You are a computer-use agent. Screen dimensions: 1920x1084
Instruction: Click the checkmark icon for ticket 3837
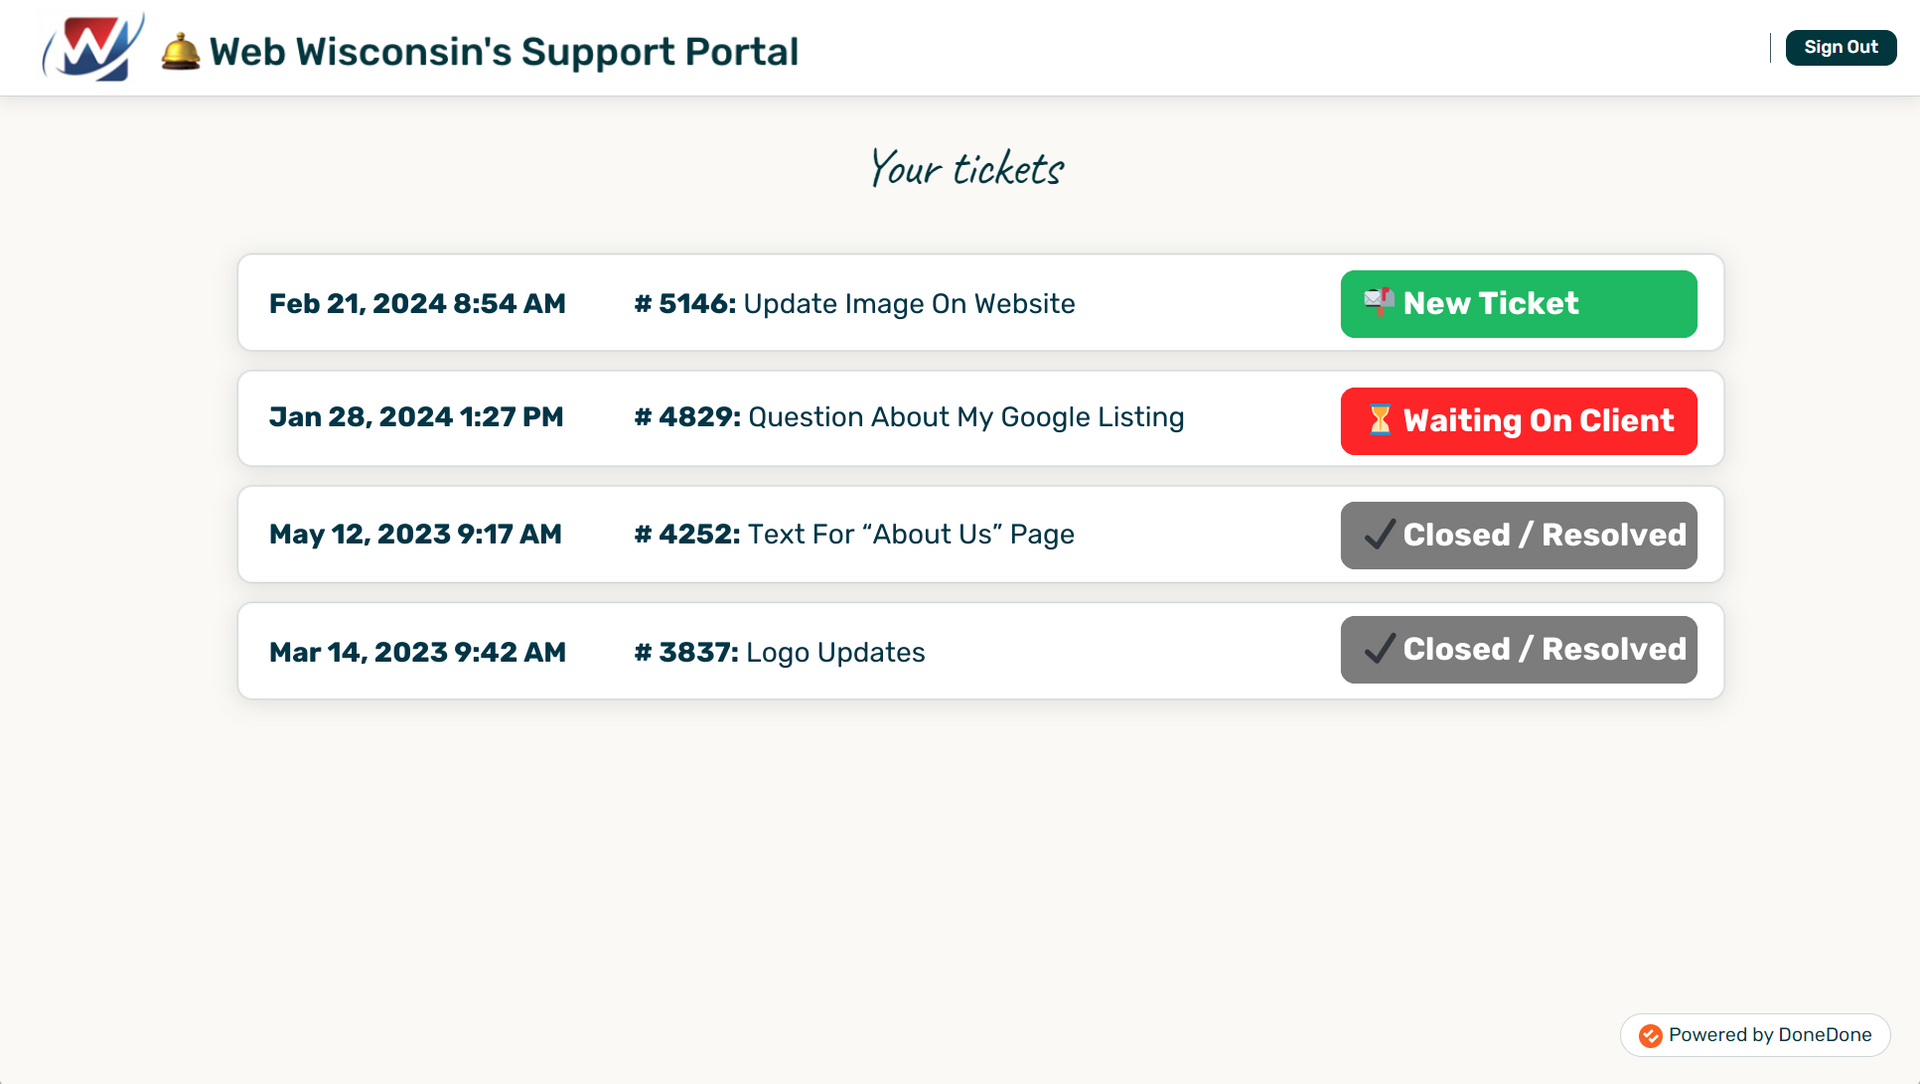pyautogui.click(x=1379, y=649)
